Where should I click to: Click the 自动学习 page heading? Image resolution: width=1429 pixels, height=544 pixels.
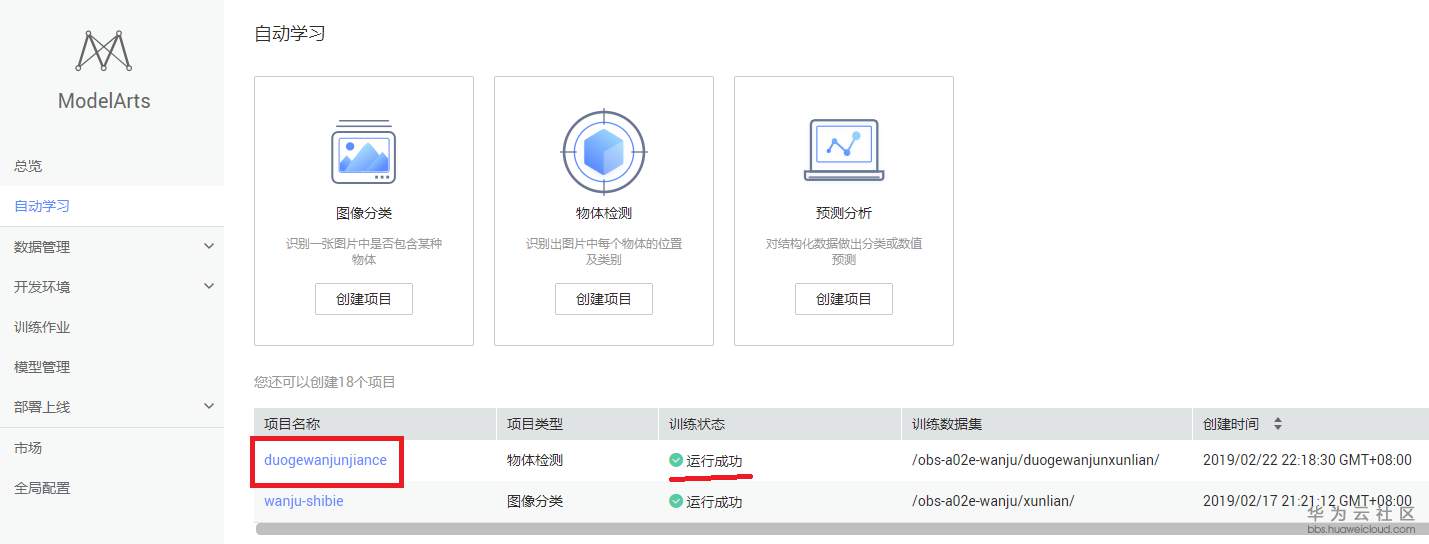coord(290,34)
